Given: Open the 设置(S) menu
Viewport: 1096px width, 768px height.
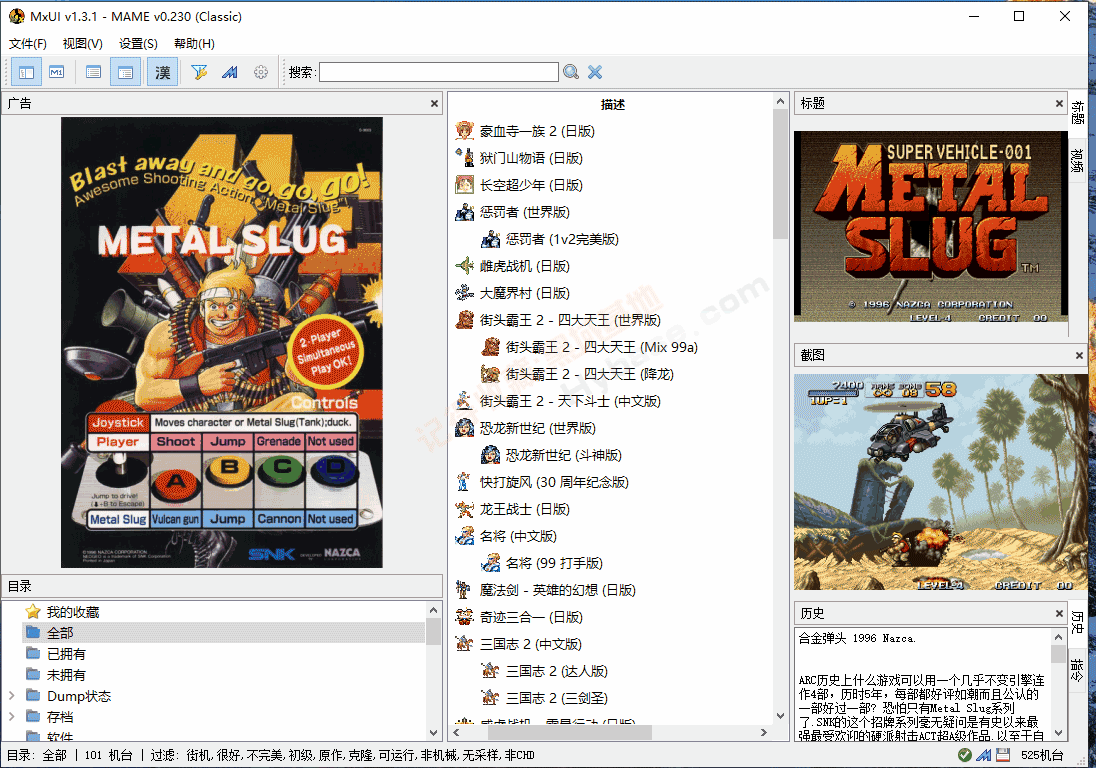Looking at the screenshot, I should [x=138, y=43].
